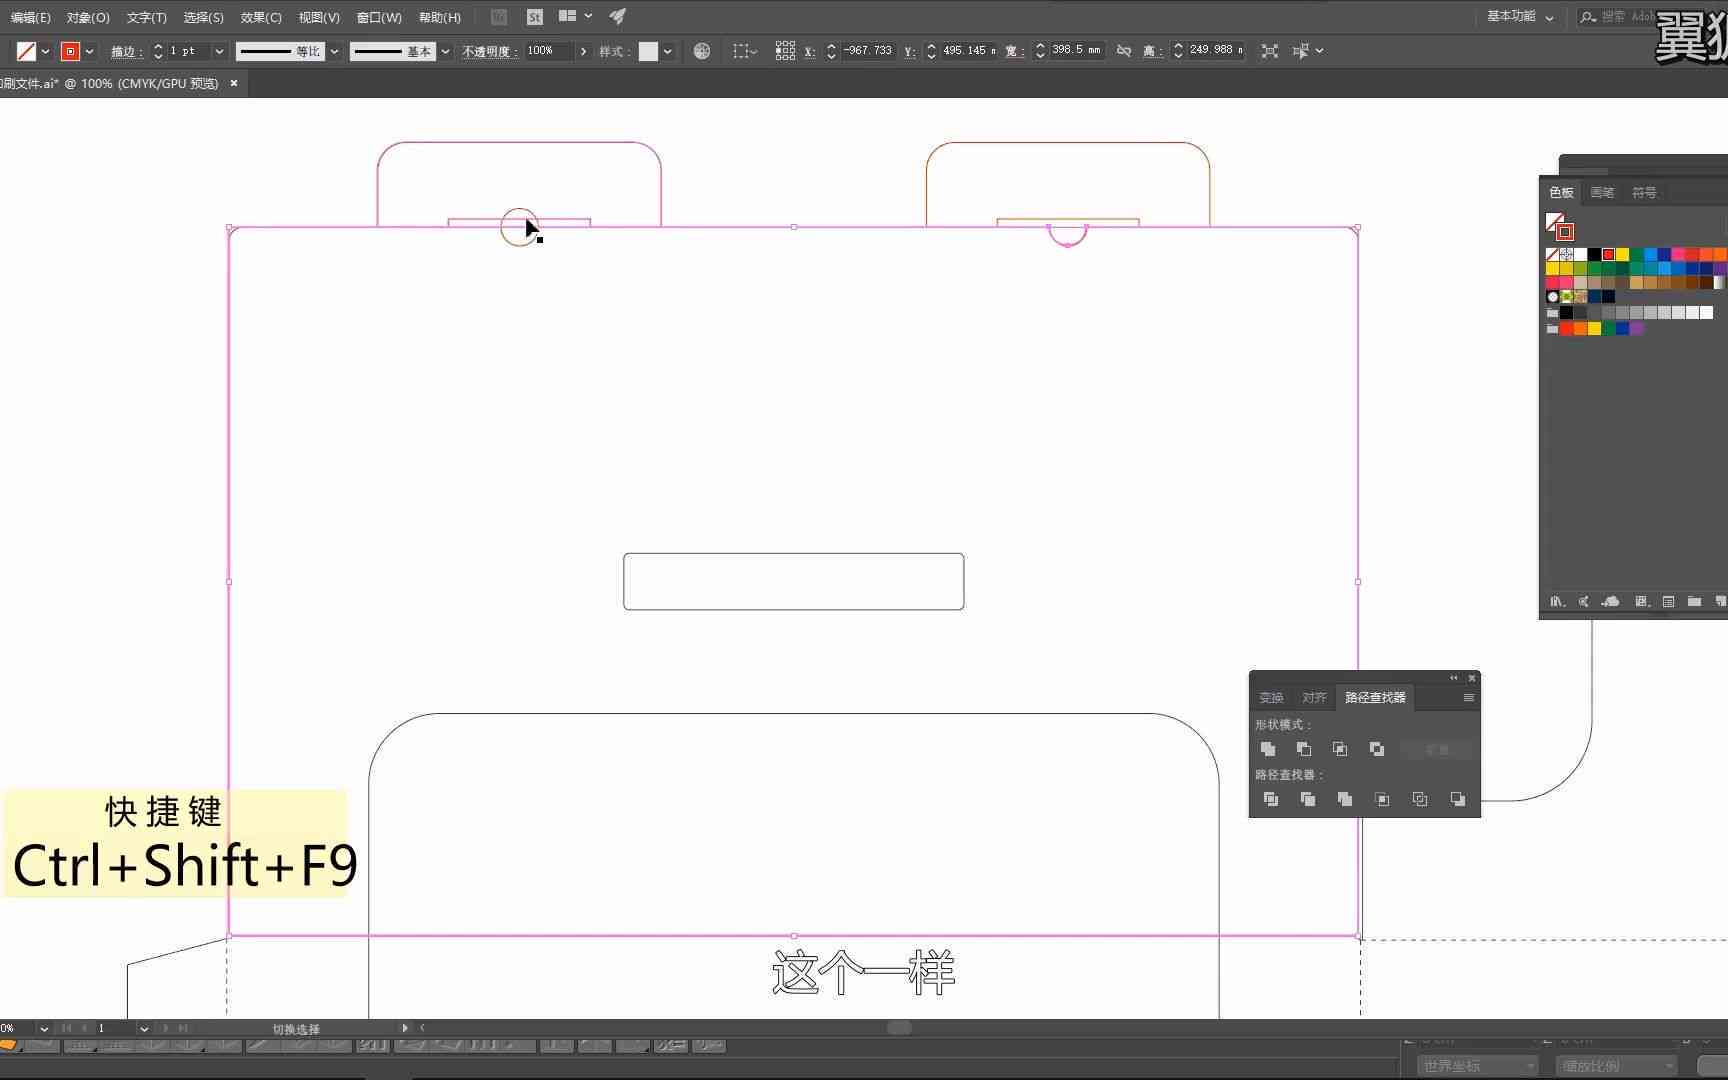The image size is (1728, 1080).
Task: Switch to the Align tab 对齐
Action: click(1314, 698)
